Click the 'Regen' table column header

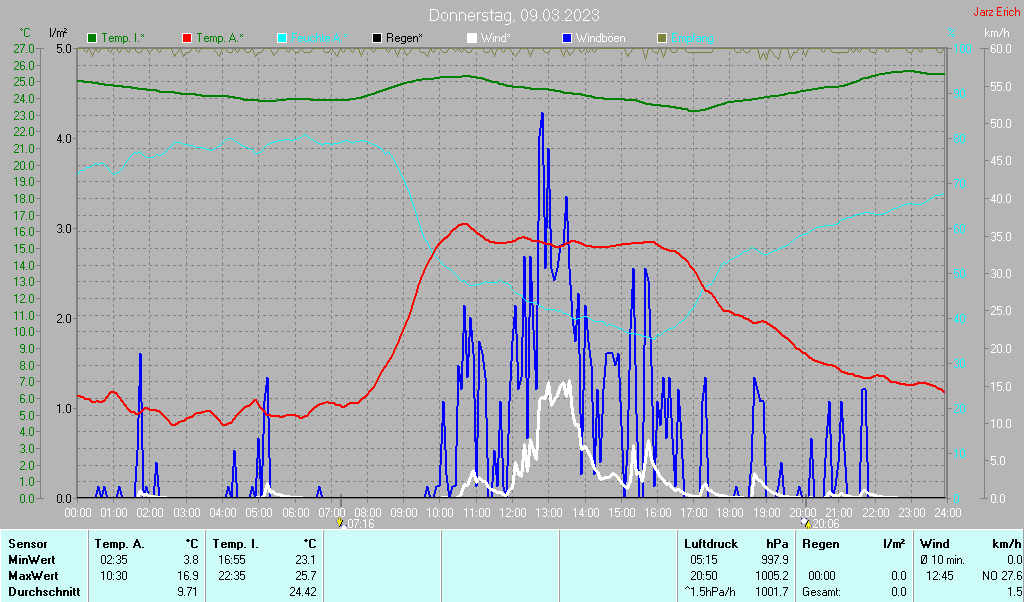(x=821, y=544)
